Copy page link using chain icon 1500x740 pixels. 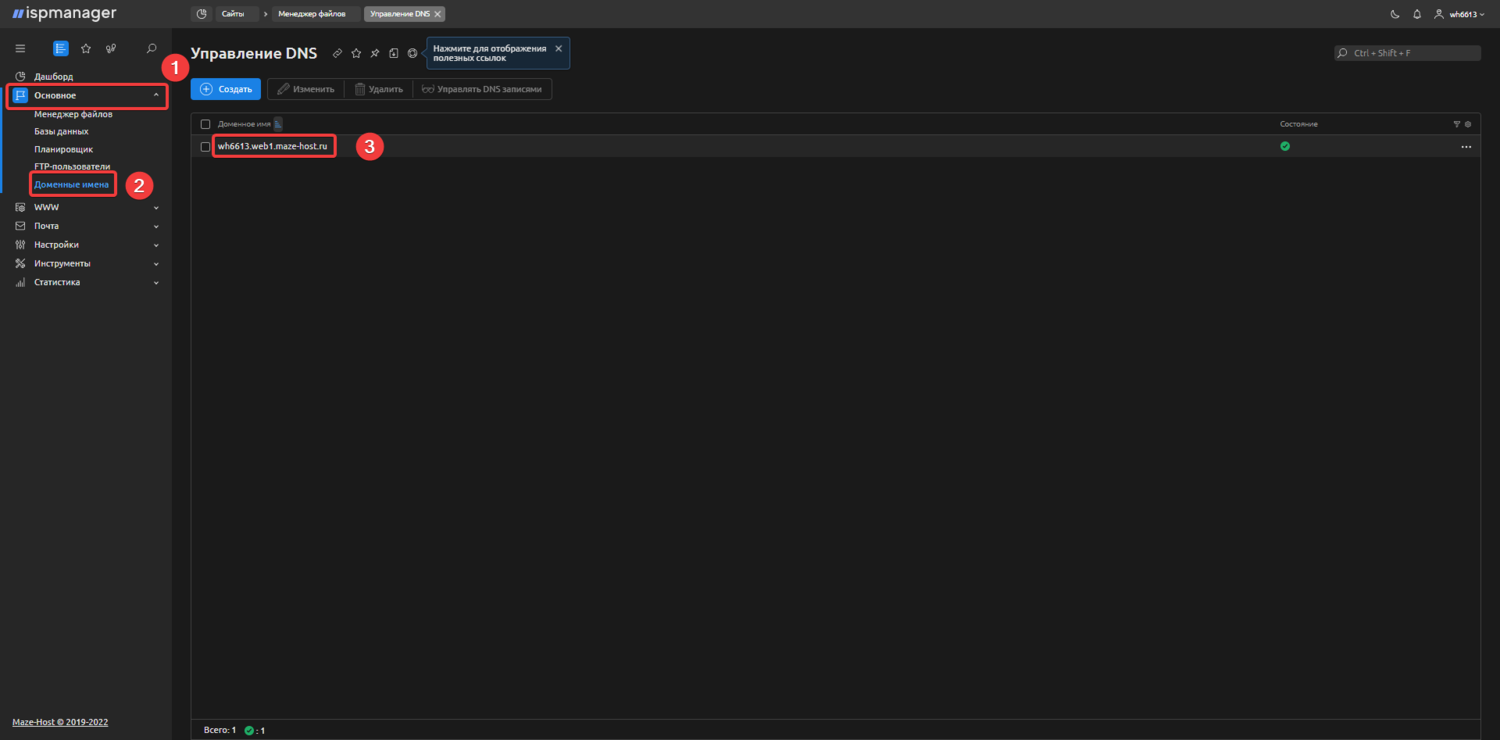337,53
